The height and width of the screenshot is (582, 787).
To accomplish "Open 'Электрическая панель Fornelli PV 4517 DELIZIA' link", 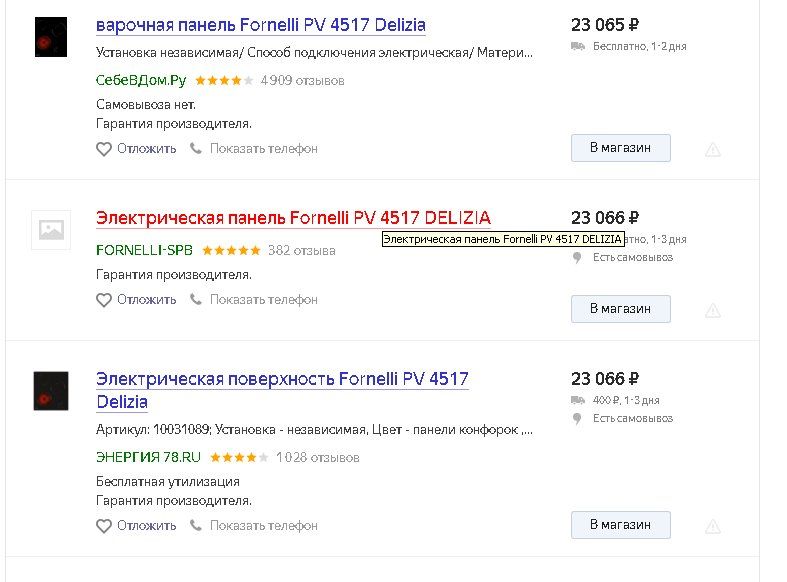I will click(293, 218).
